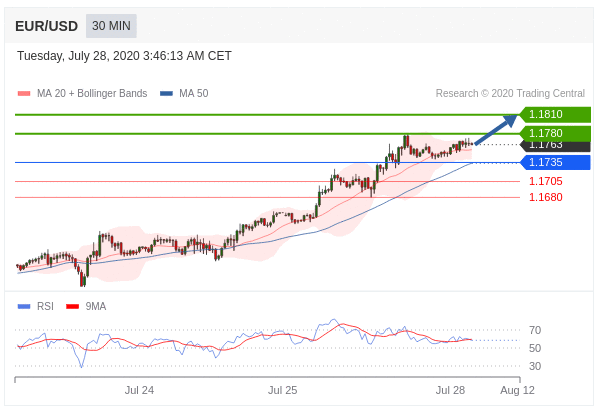The image size is (600, 410).
Task: Click the red 9MA legend swatch
Action: click(72, 306)
